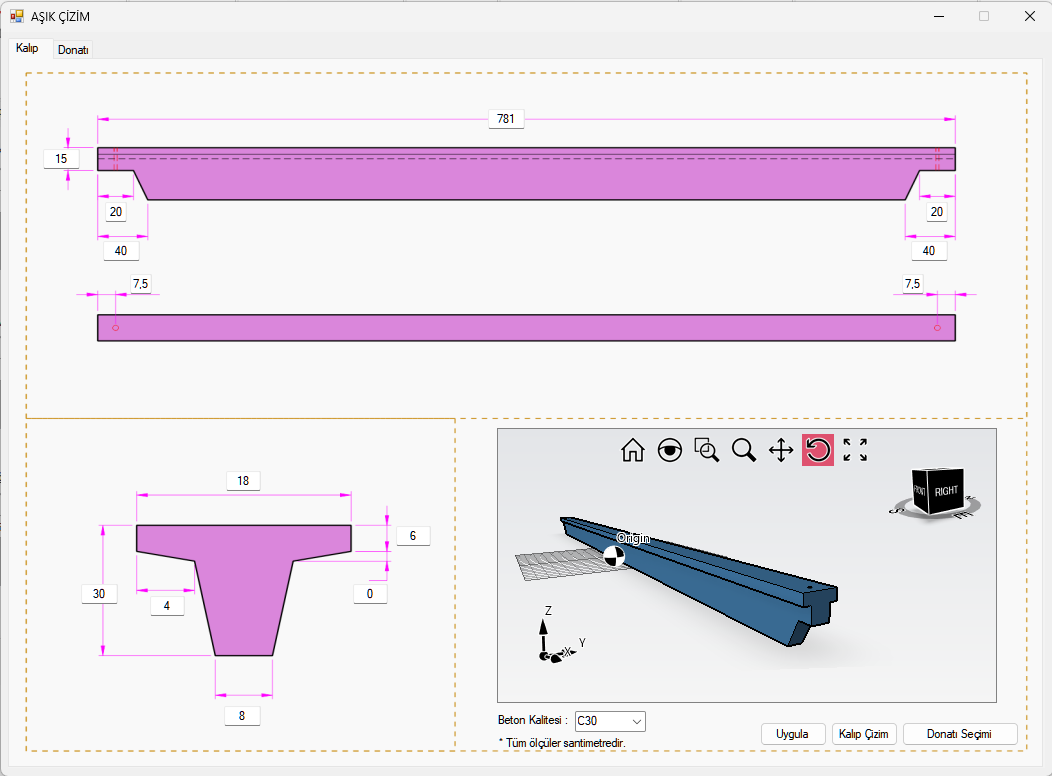Toggle the highlighted rotate tool
This screenshot has height=776, width=1052.
817,450
